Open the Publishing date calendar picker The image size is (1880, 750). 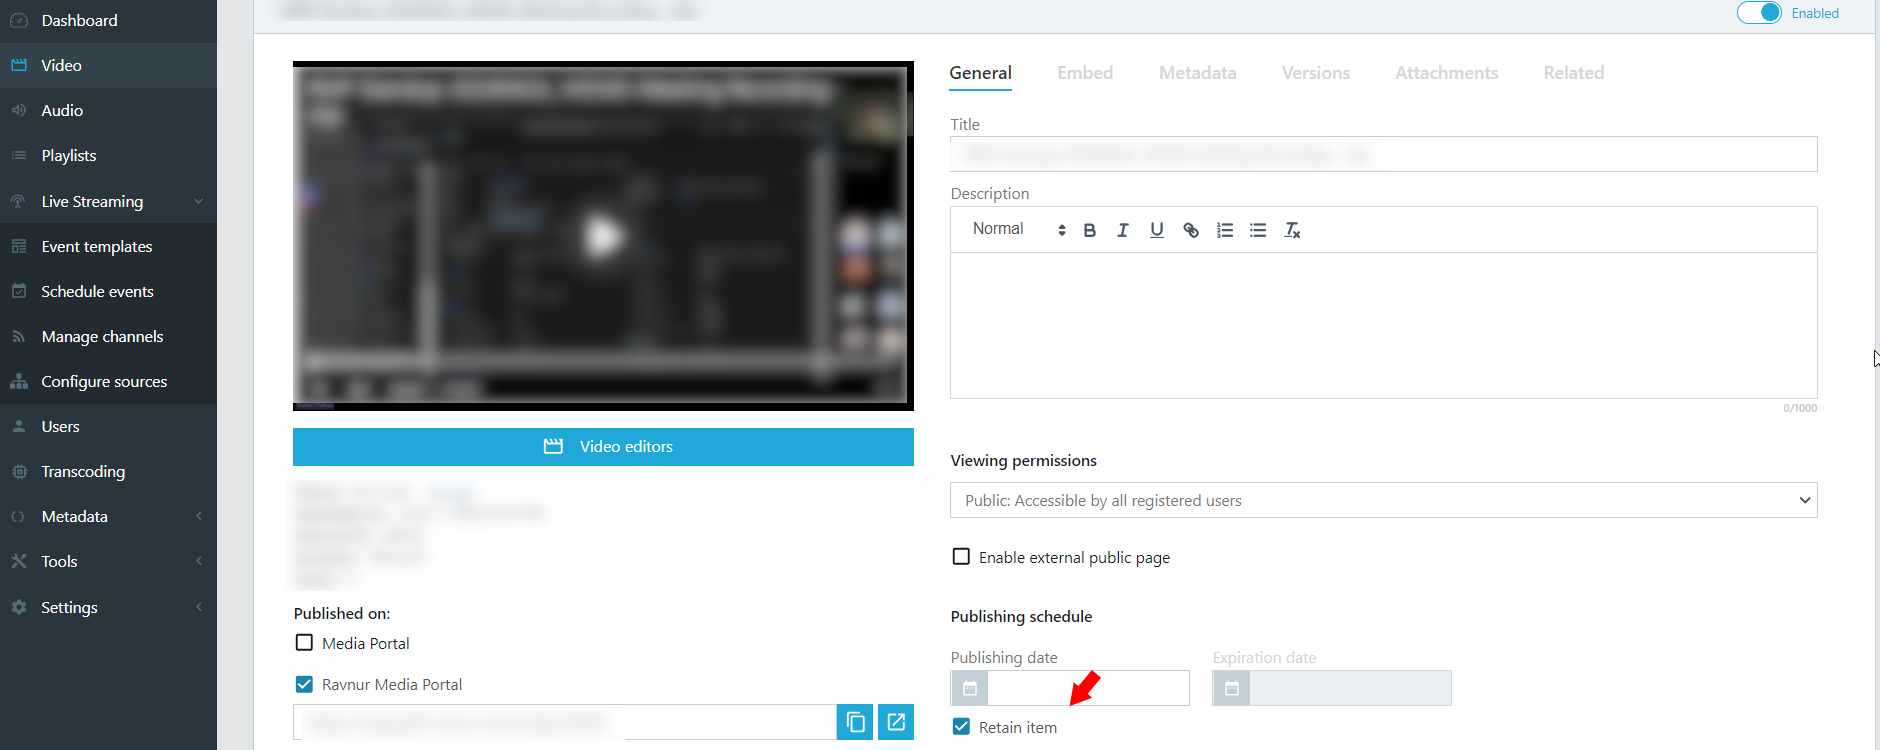(x=969, y=688)
